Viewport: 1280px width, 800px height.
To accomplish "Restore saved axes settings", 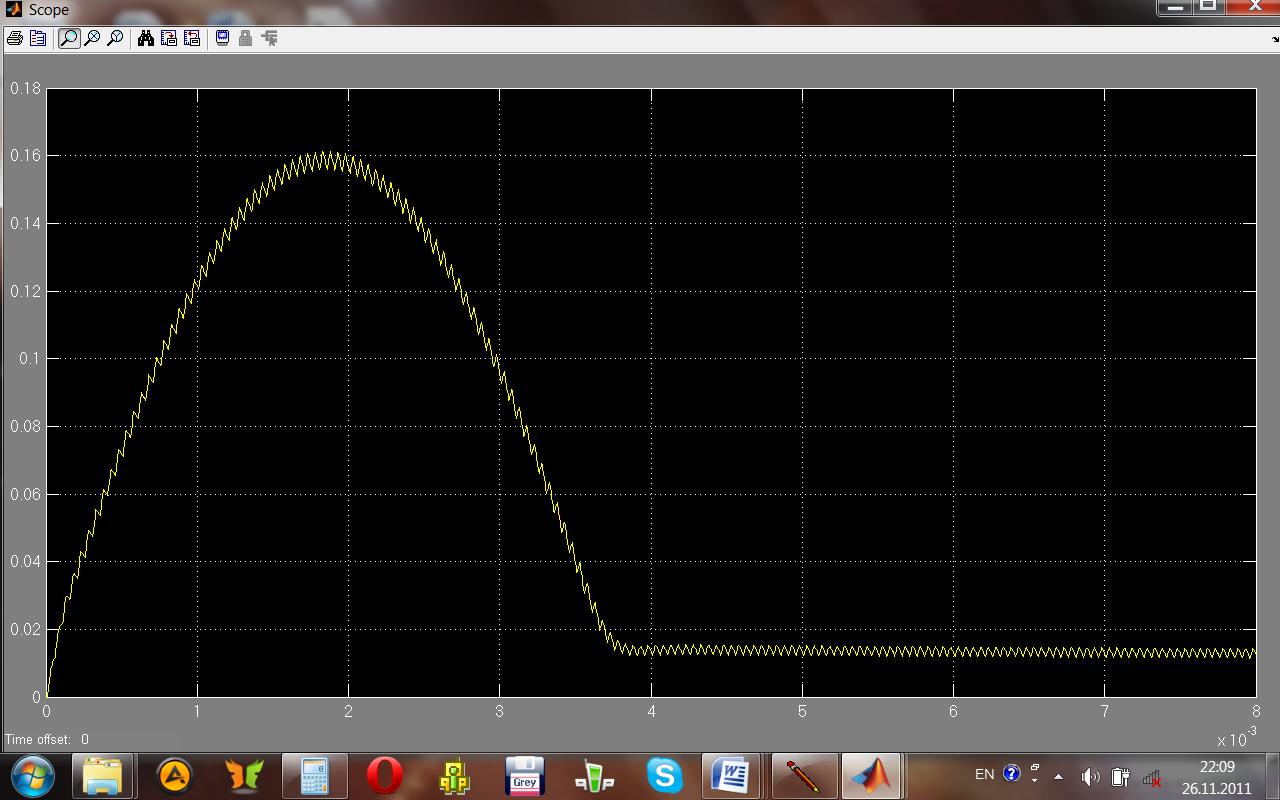I will click(191, 39).
